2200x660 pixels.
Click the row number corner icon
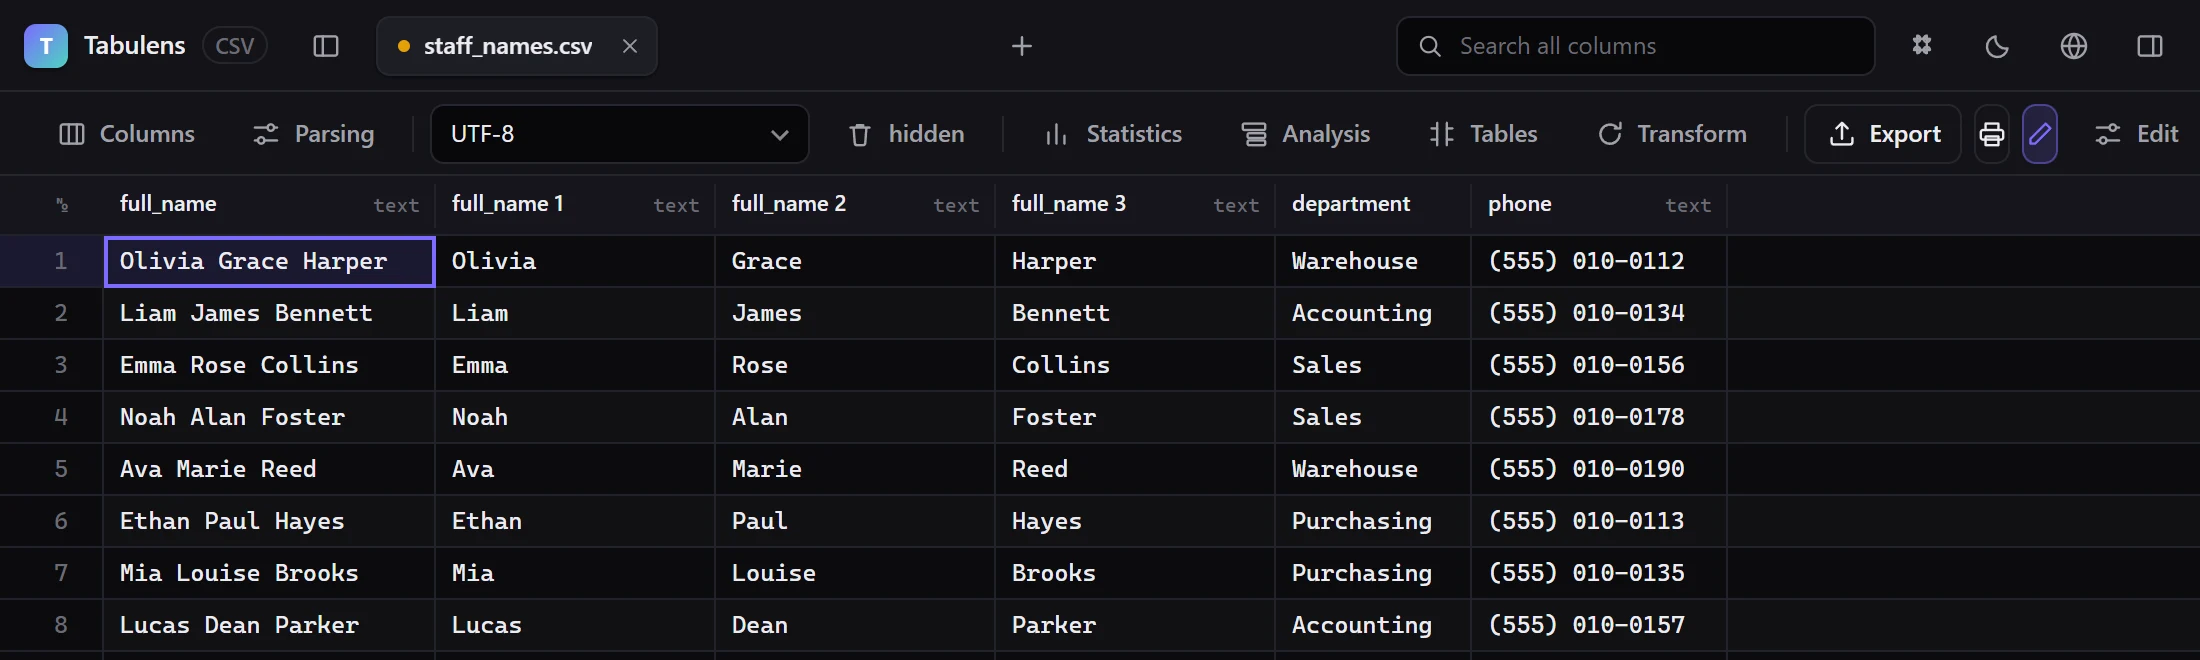[62, 205]
